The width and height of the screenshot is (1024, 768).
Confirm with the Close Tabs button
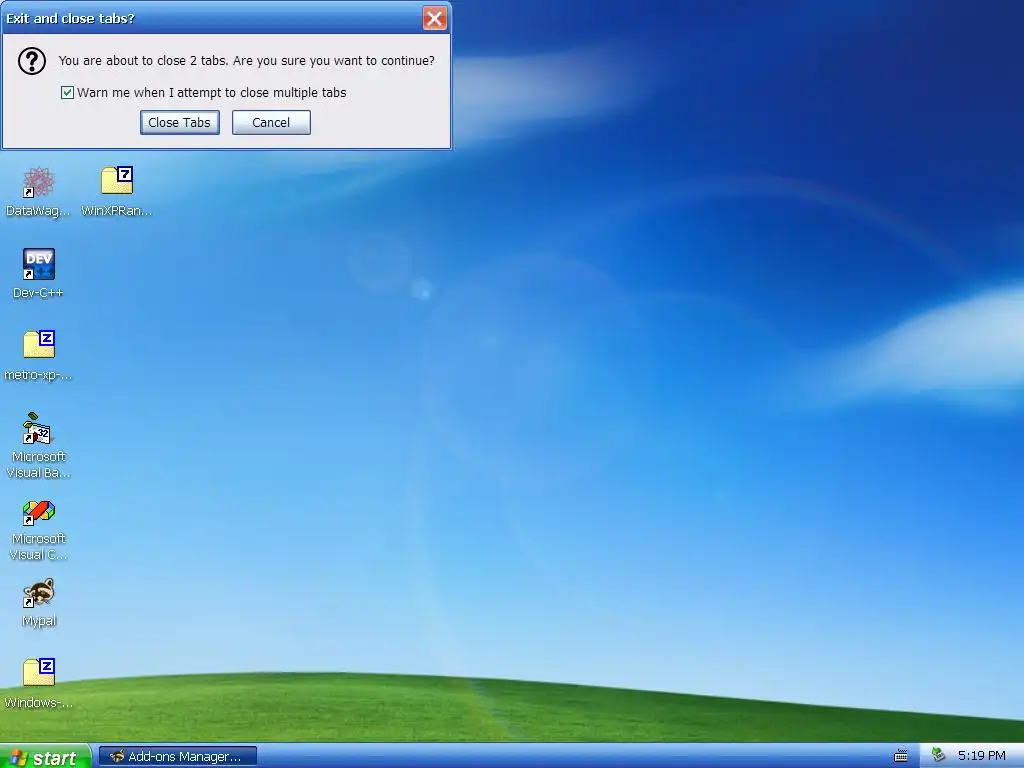point(180,123)
